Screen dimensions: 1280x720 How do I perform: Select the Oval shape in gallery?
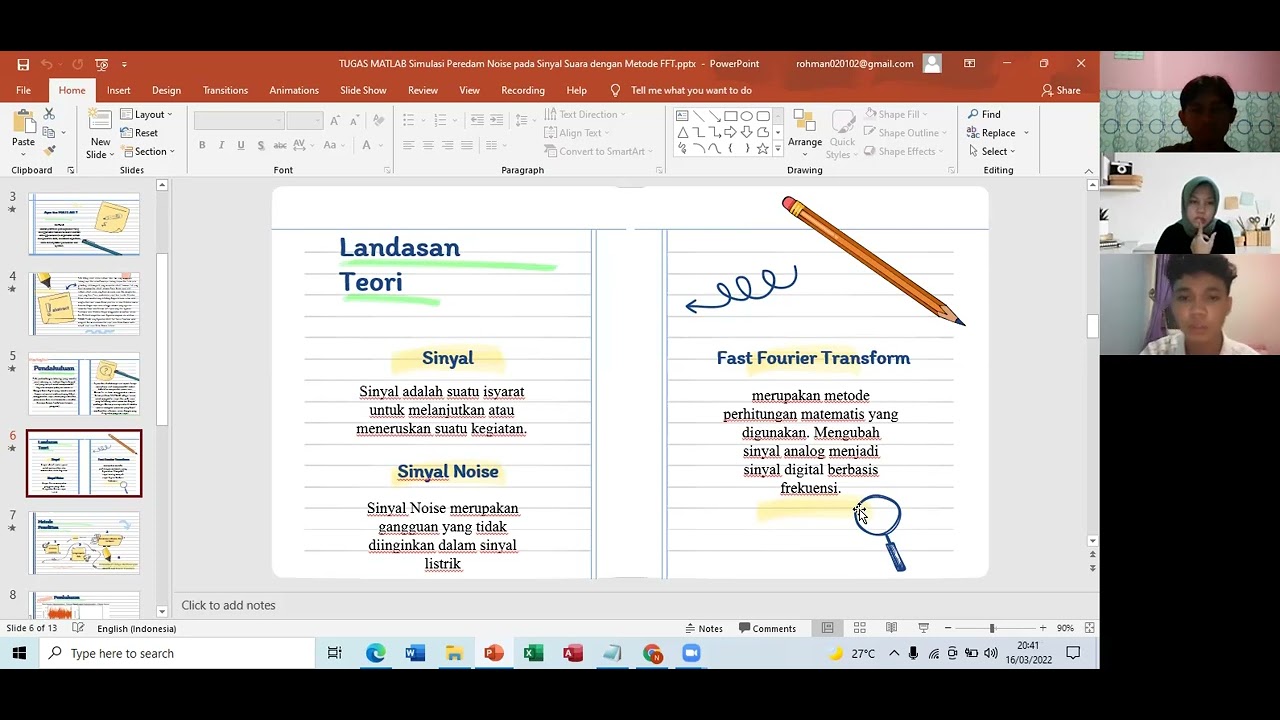pos(747,116)
